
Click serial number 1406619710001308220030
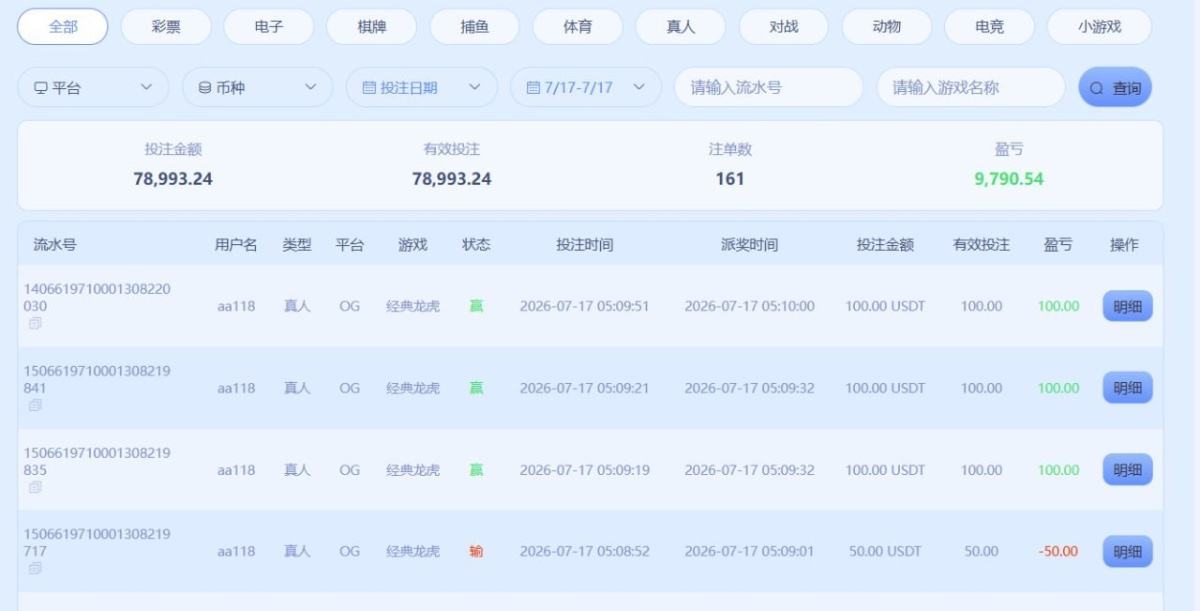[97, 297]
